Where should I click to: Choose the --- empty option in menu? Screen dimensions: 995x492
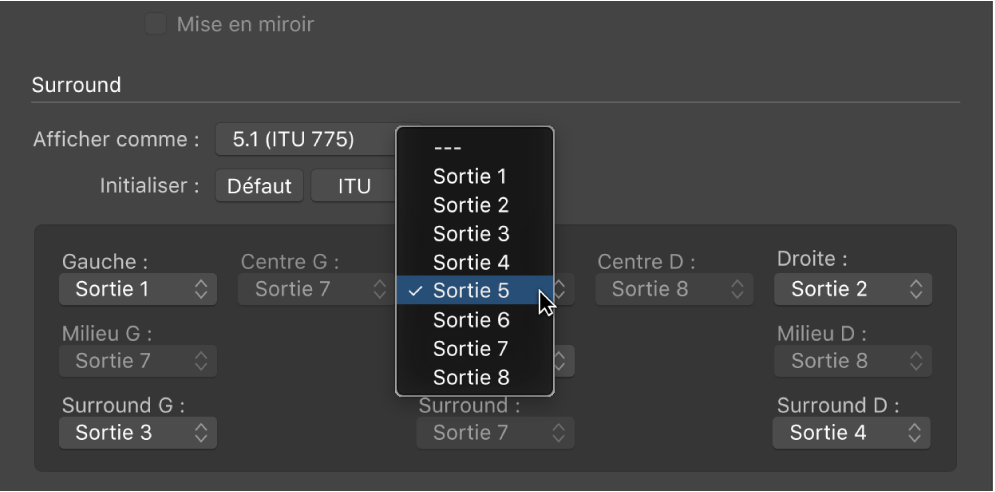pyautogui.click(x=447, y=148)
